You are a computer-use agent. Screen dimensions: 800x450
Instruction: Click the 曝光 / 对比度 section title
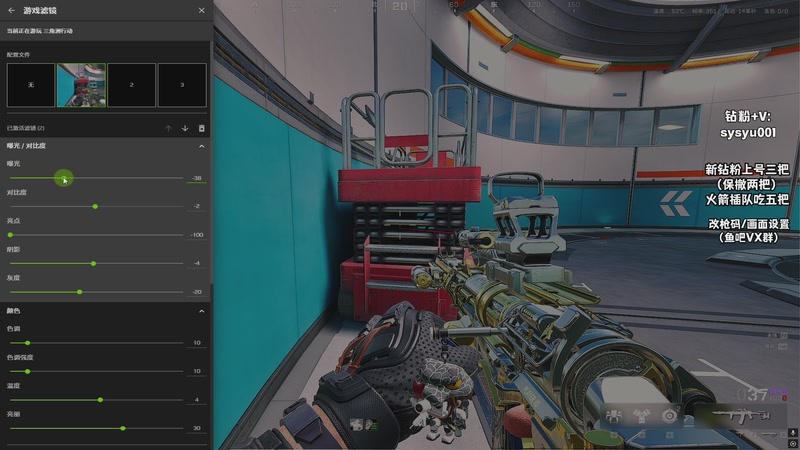[26, 146]
